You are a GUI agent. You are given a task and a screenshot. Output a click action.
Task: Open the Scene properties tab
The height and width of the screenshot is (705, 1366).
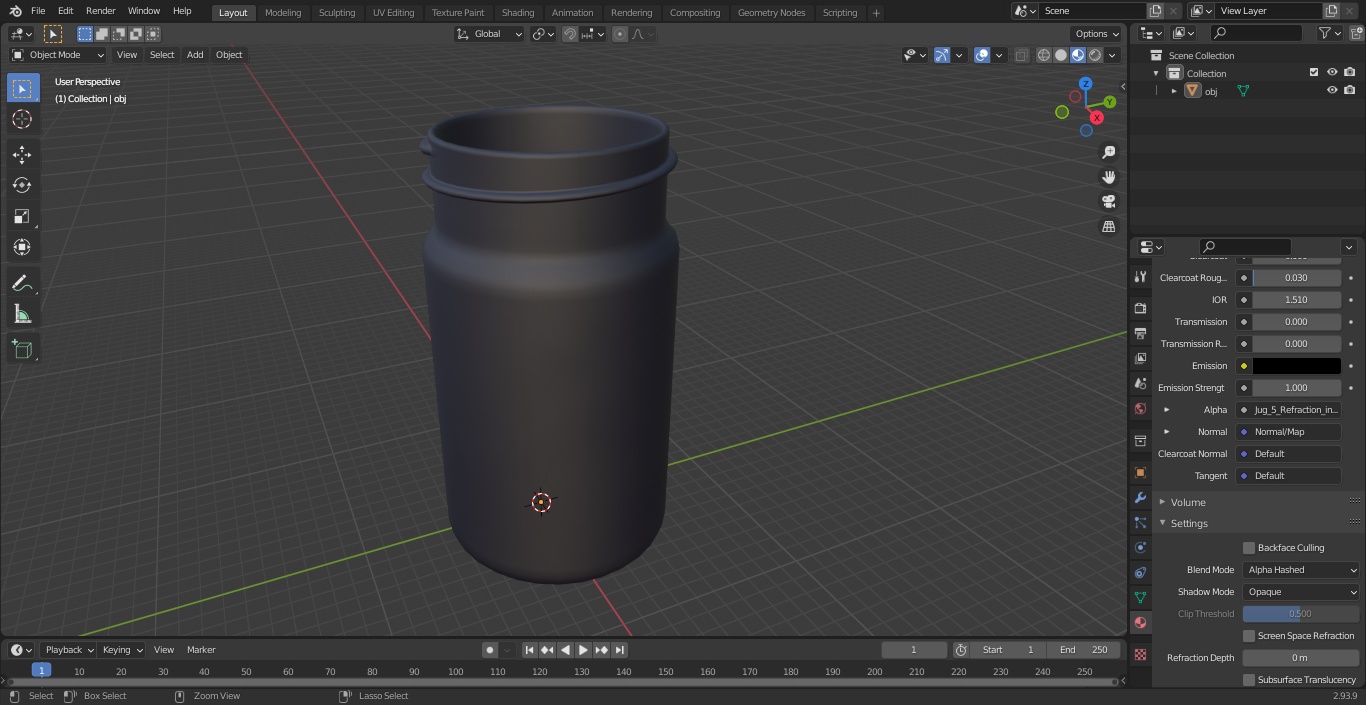click(x=1140, y=383)
